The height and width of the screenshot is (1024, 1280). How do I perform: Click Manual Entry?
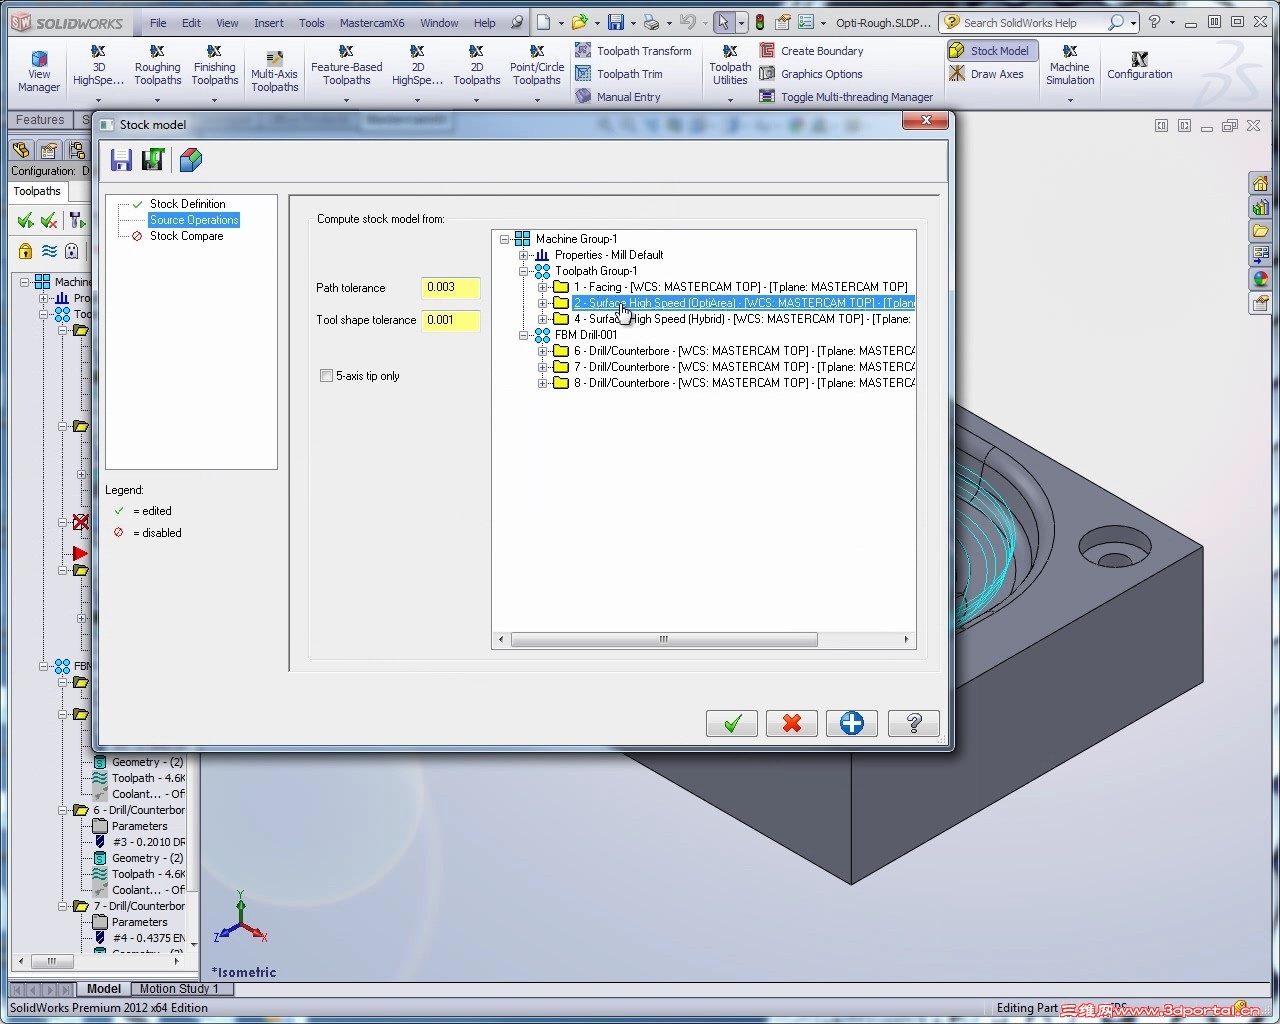tap(618, 97)
